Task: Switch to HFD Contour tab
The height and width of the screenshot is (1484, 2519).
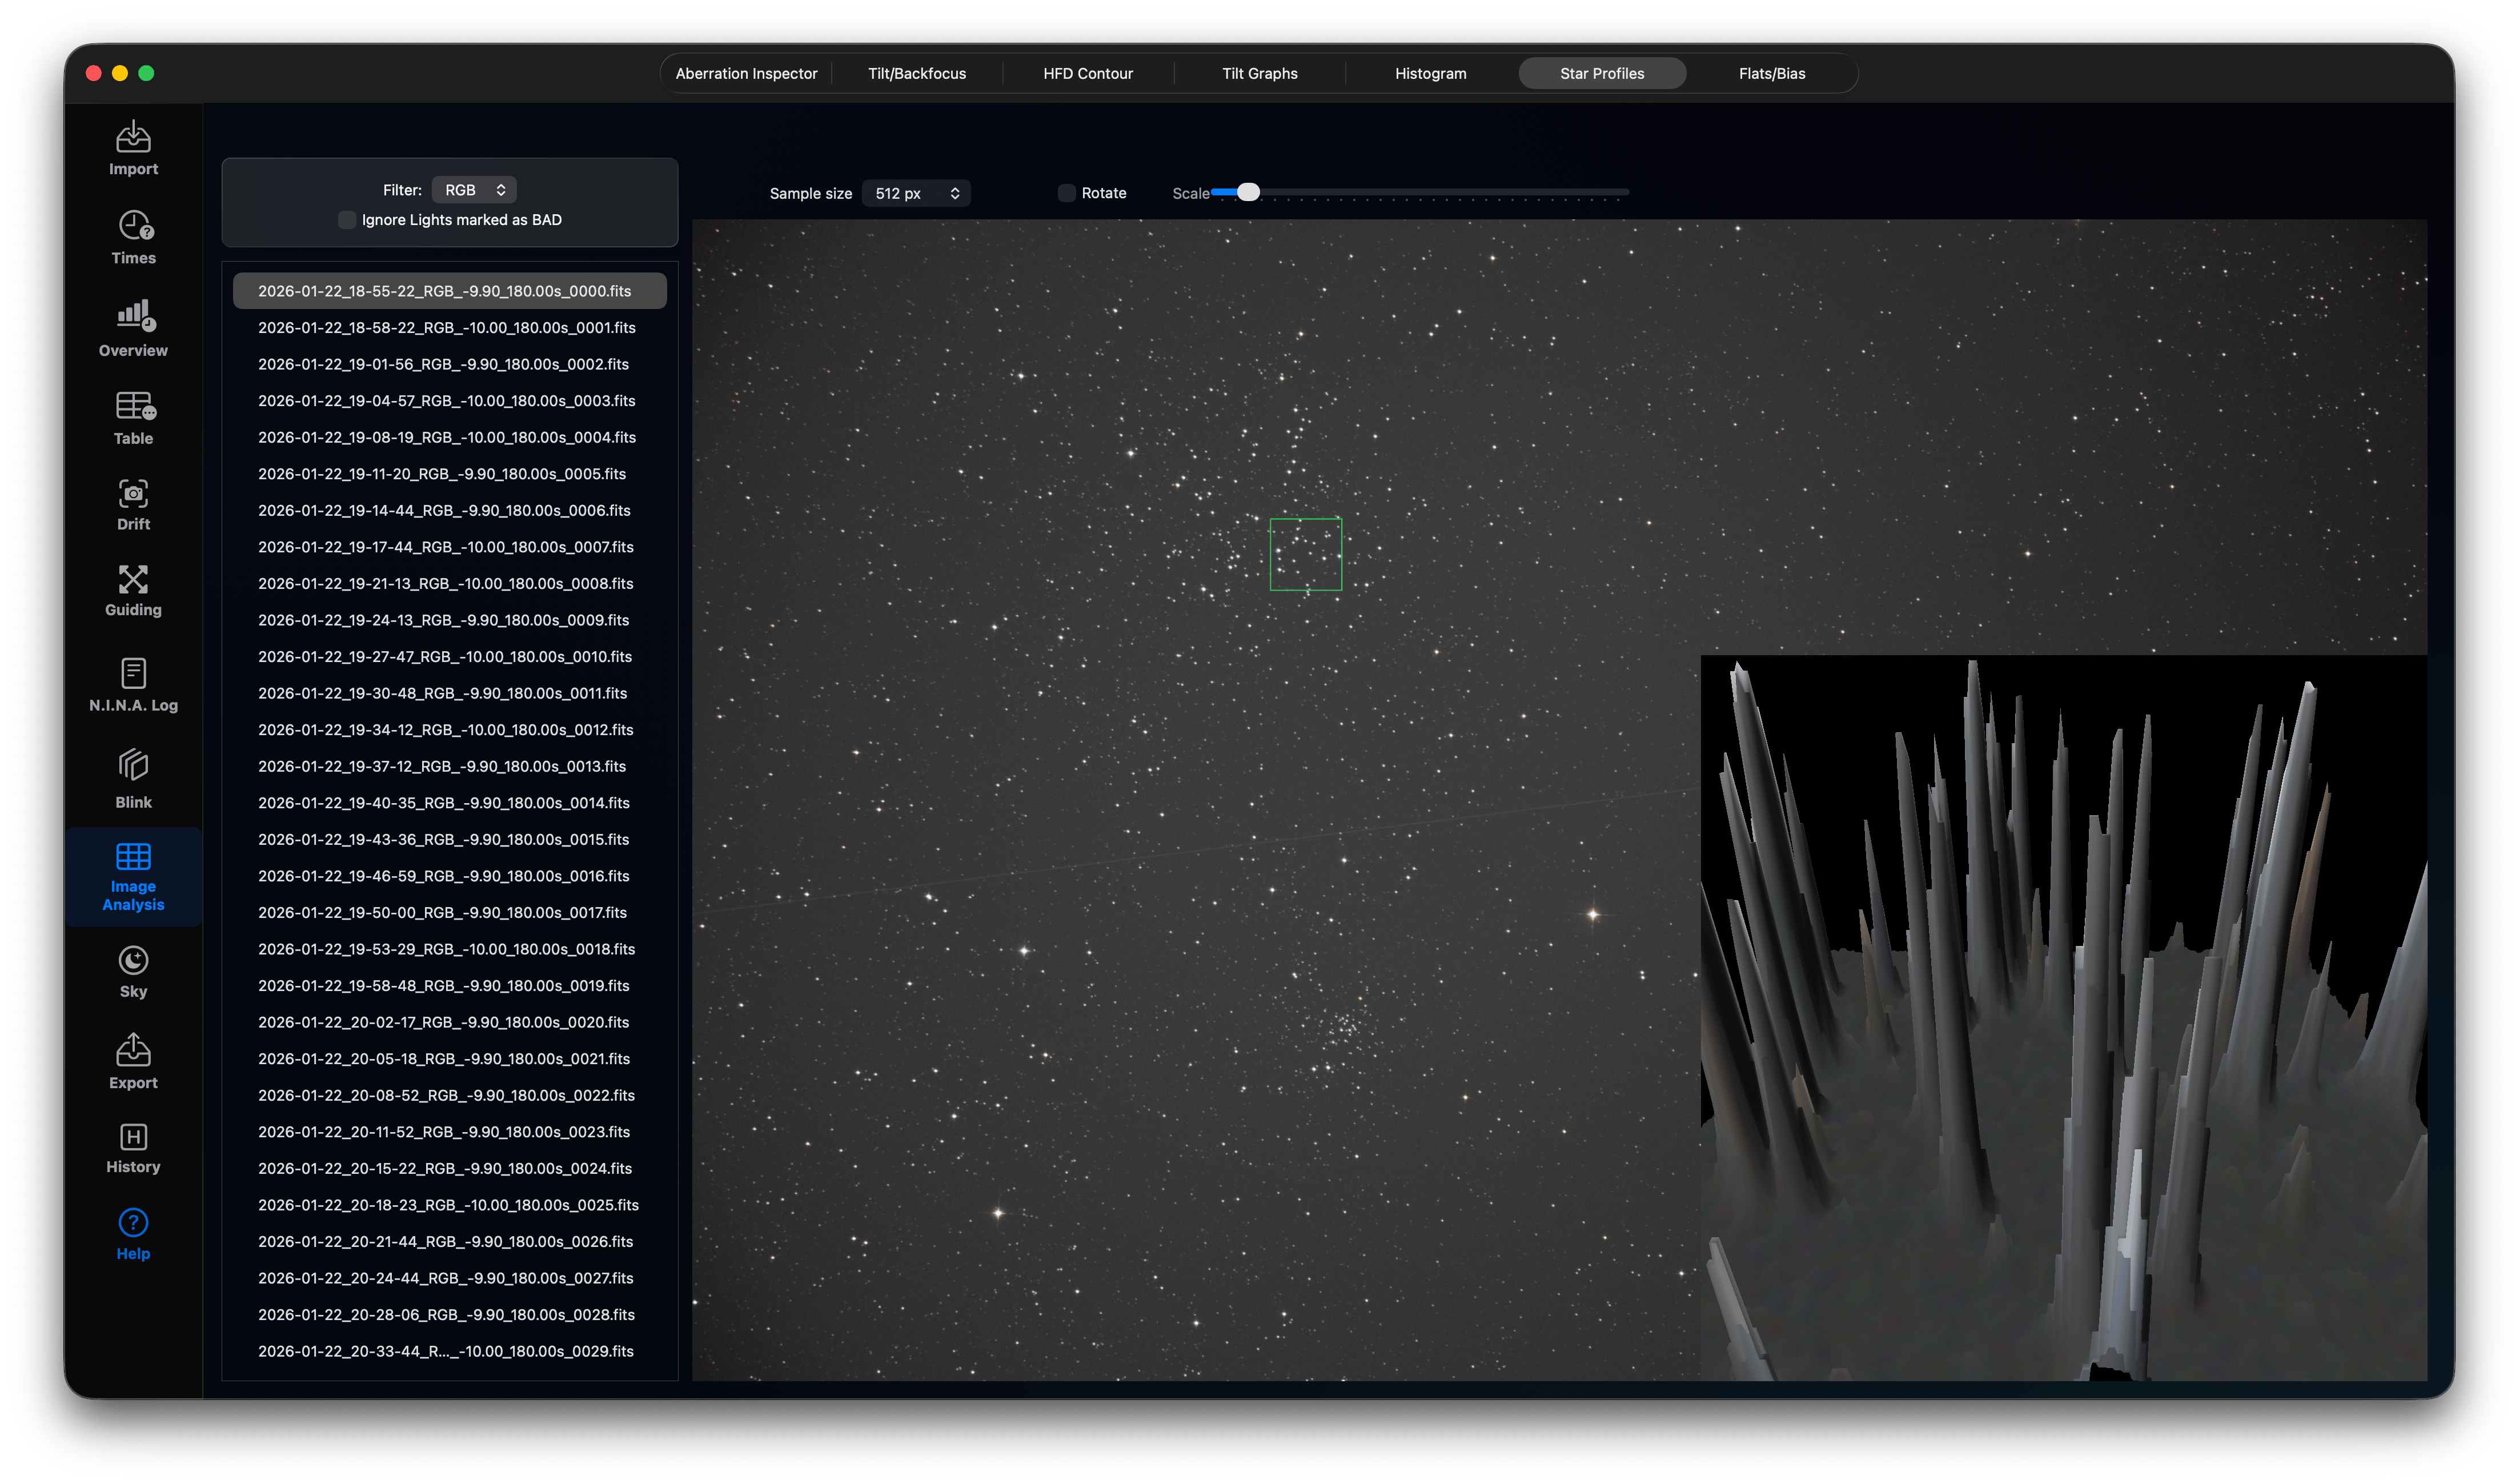Action: point(1088,73)
